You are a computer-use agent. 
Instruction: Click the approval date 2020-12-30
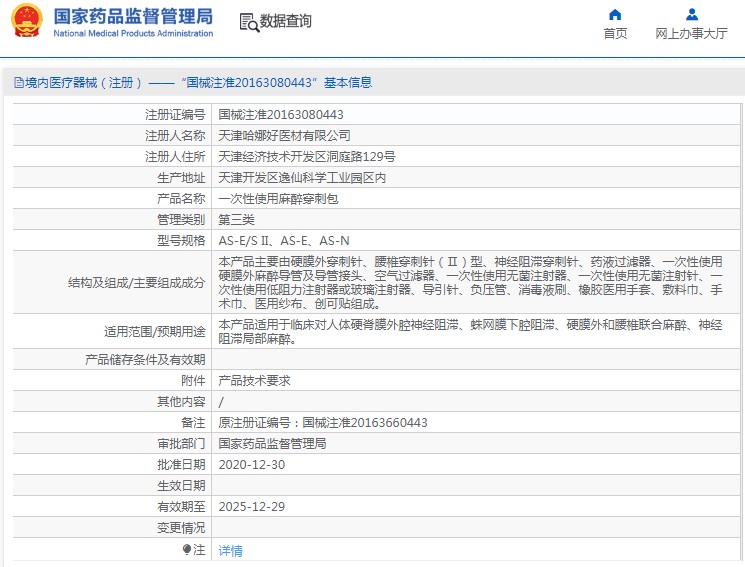tap(252, 465)
